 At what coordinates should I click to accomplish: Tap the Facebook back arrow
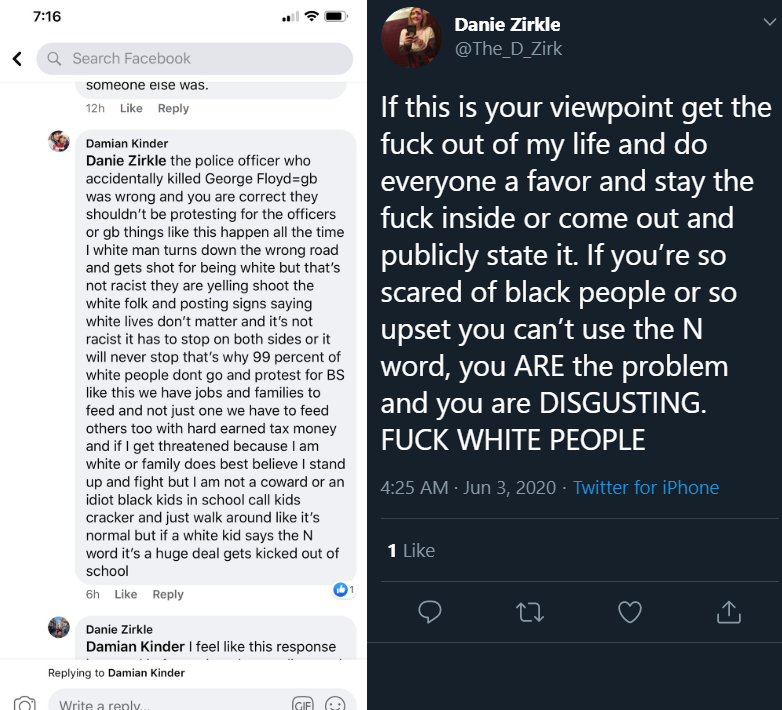[x=17, y=59]
